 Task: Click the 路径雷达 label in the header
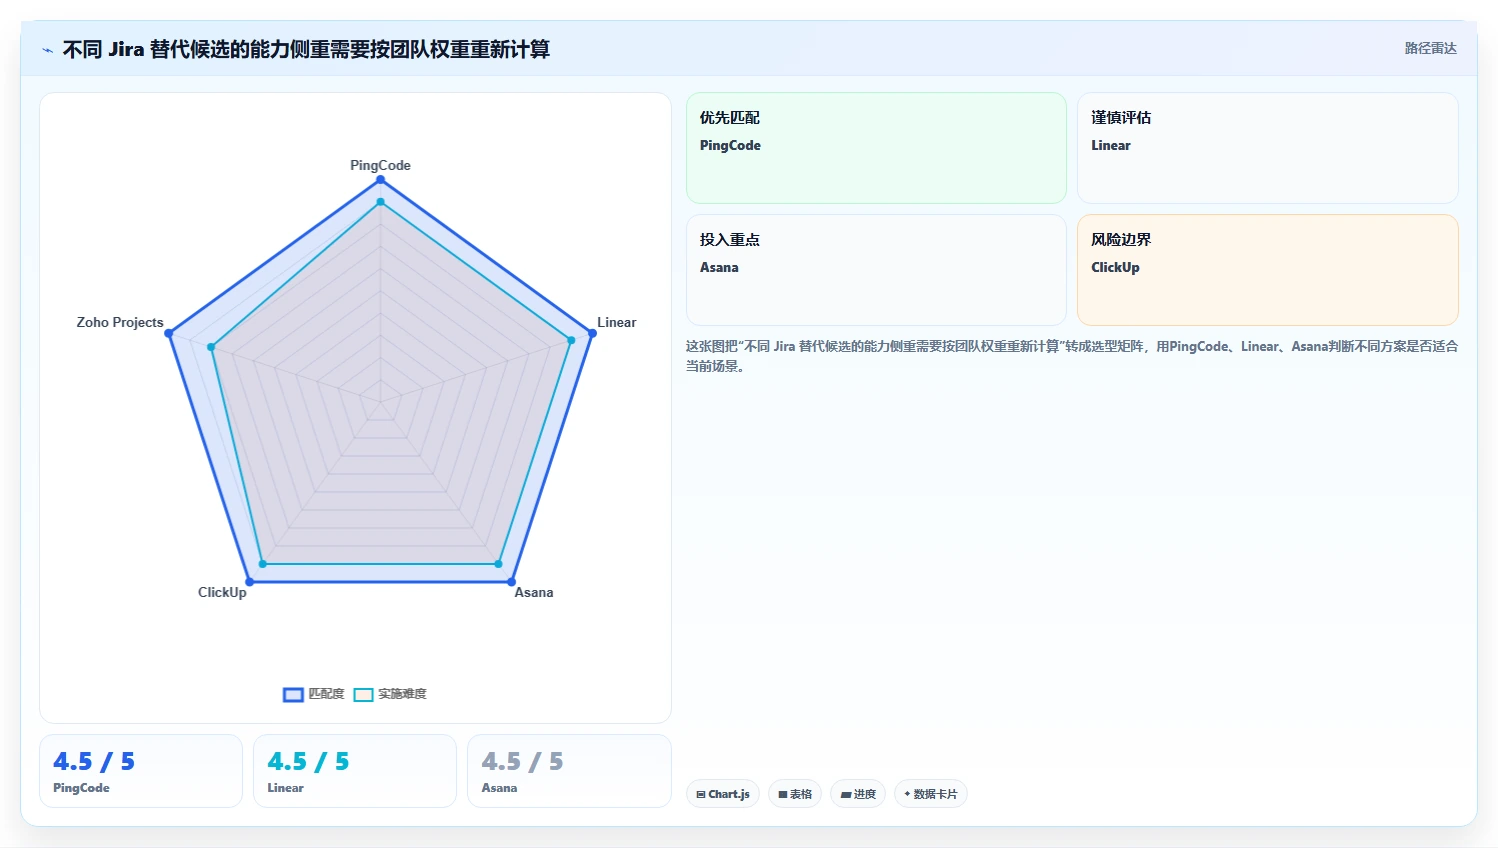1430,48
